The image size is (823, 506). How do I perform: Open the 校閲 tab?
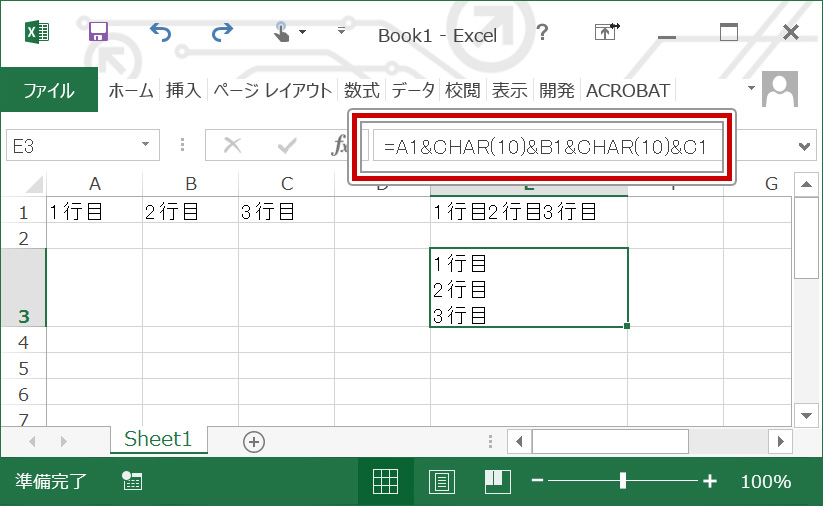click(x=462, y=90)
